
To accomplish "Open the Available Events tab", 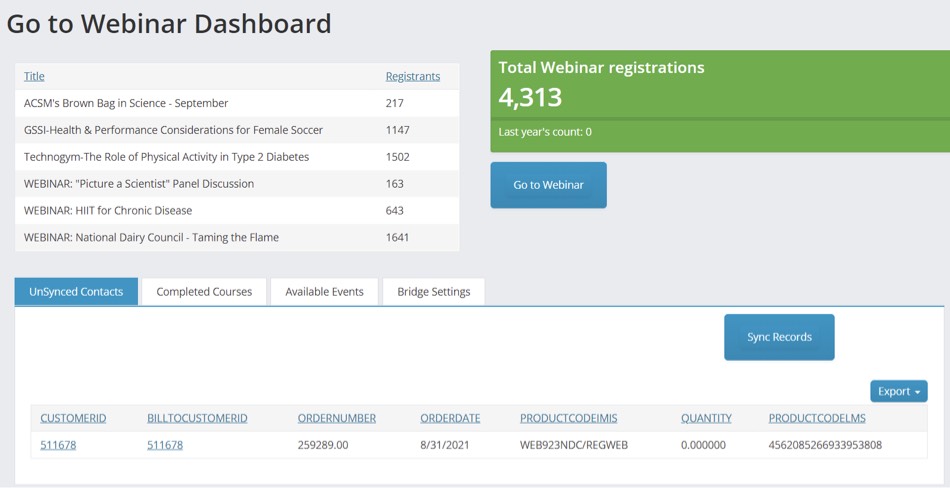I will [324, 292].
